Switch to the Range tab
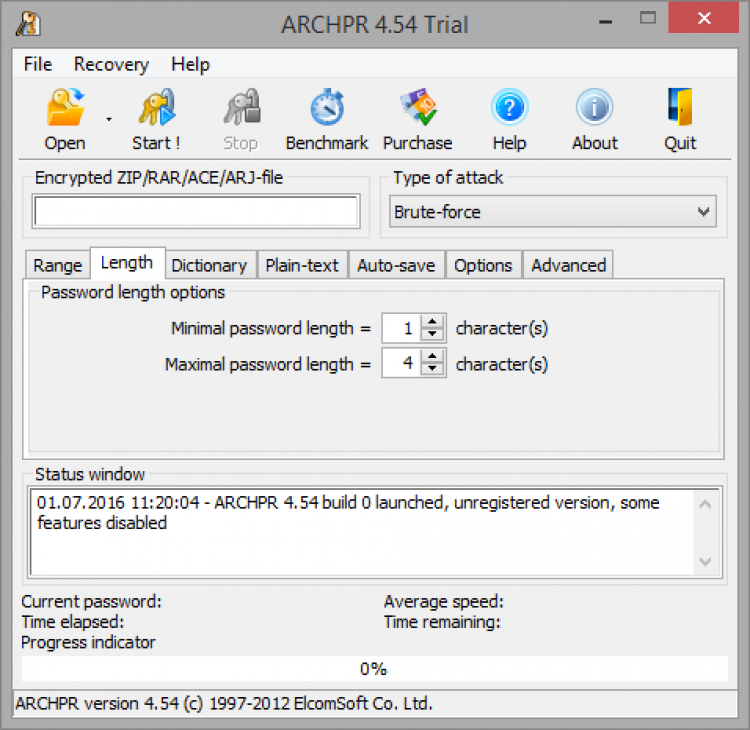 coord(57,265)
